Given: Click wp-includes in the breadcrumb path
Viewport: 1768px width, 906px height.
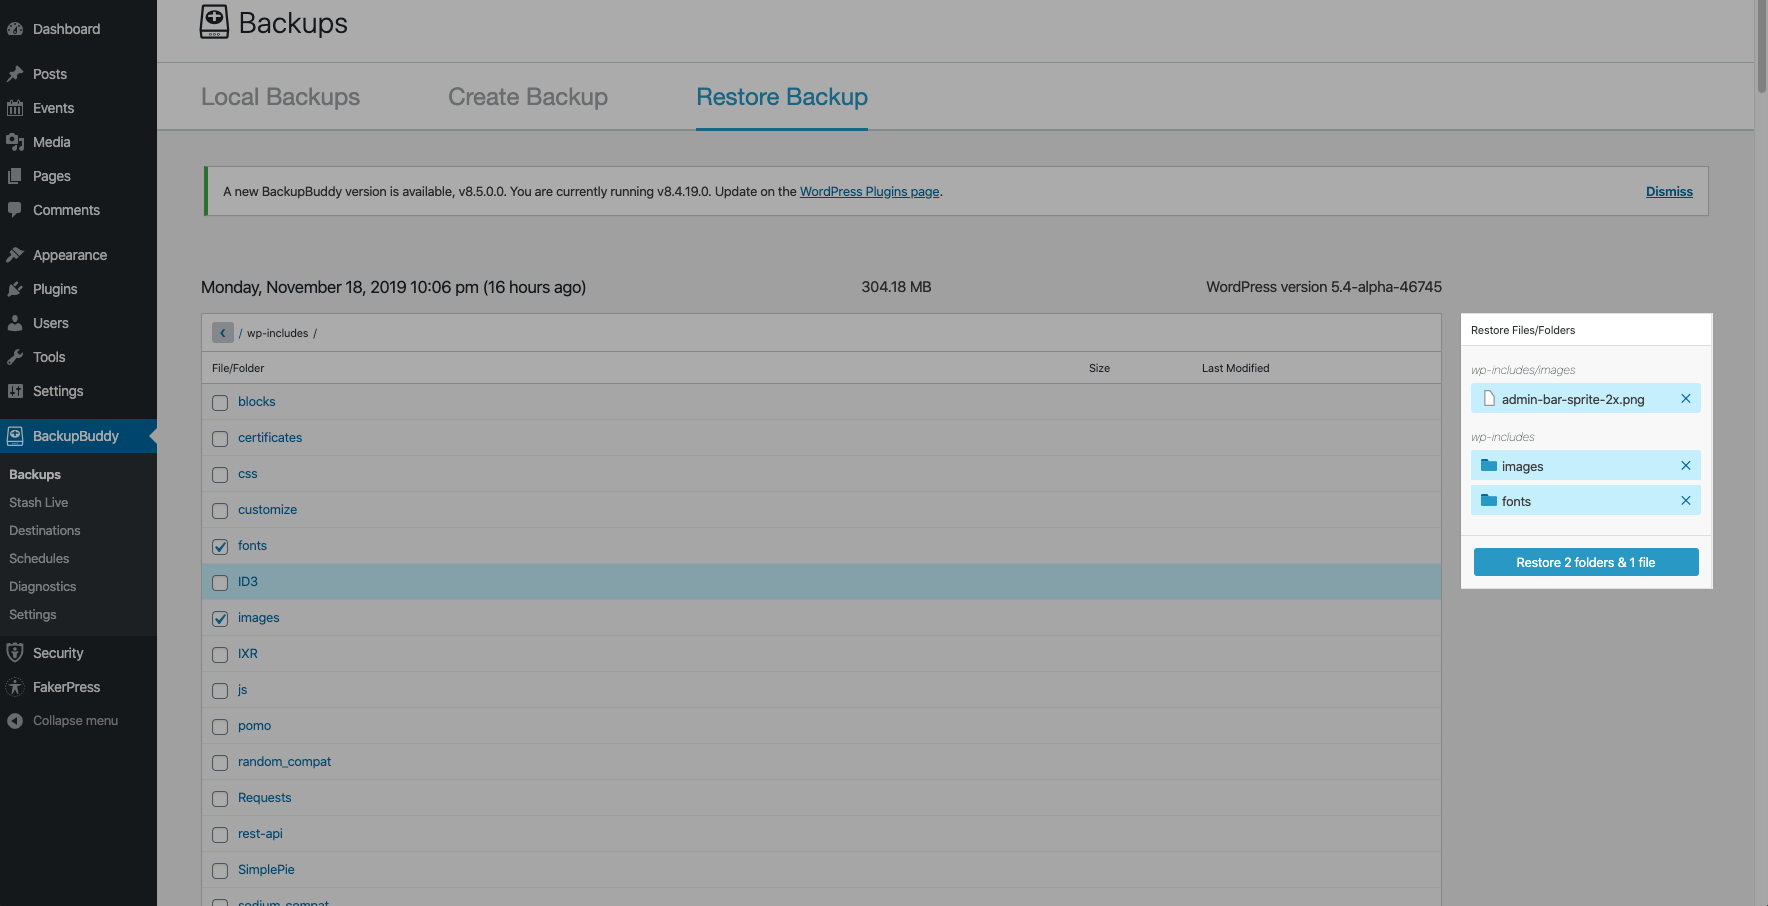Looking at the screenshot, I should click(x=278, y=333).
